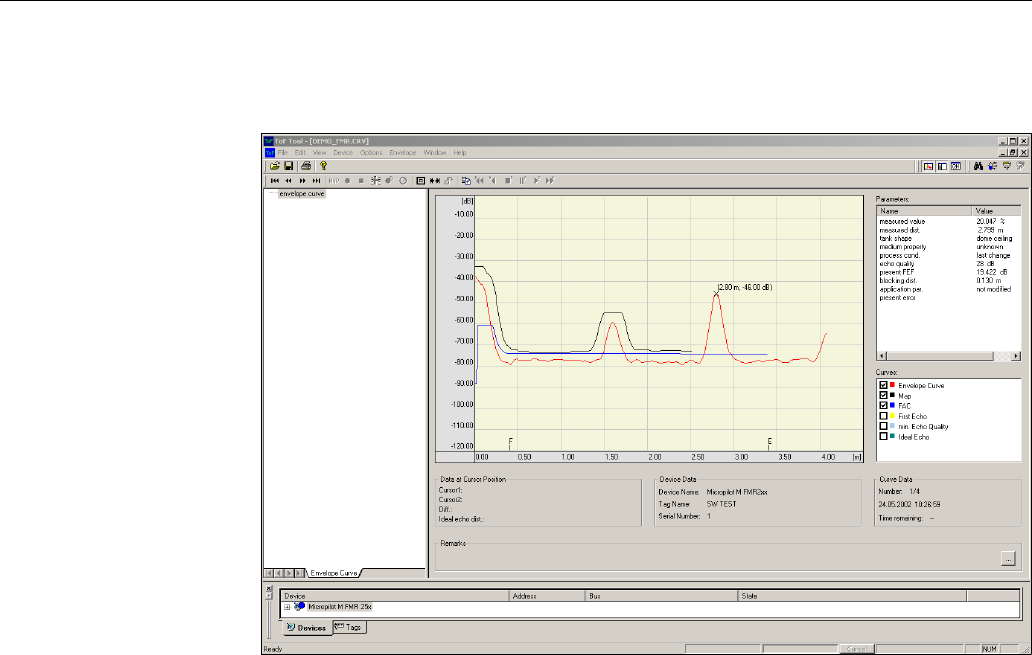
Task: Select the blocking dist. parameter row
Action: coord(948,280)
